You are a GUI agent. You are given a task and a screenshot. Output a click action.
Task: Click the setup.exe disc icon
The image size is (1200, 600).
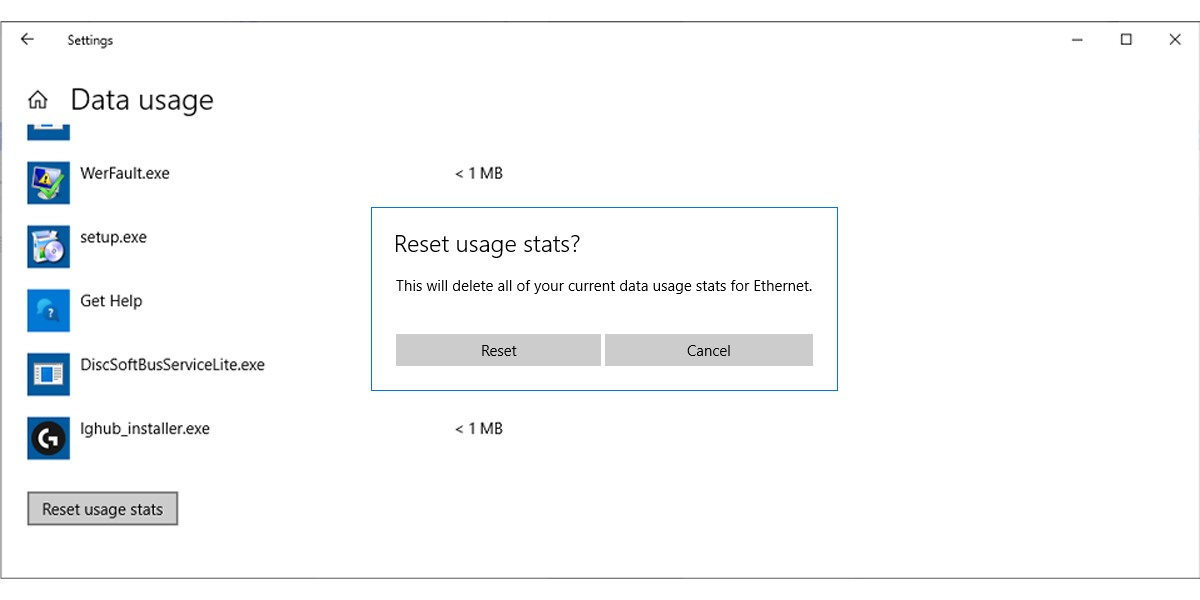point(48,246)
